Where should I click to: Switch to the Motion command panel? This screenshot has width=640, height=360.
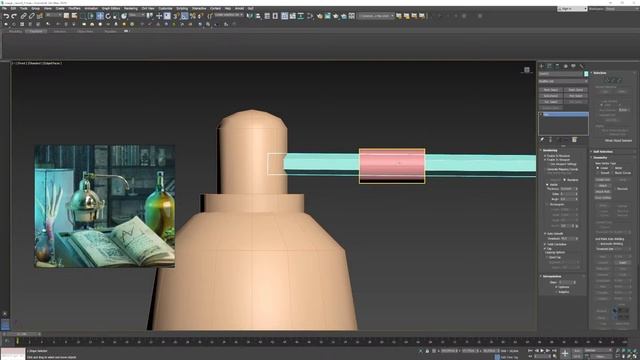(x=566, y=66)
